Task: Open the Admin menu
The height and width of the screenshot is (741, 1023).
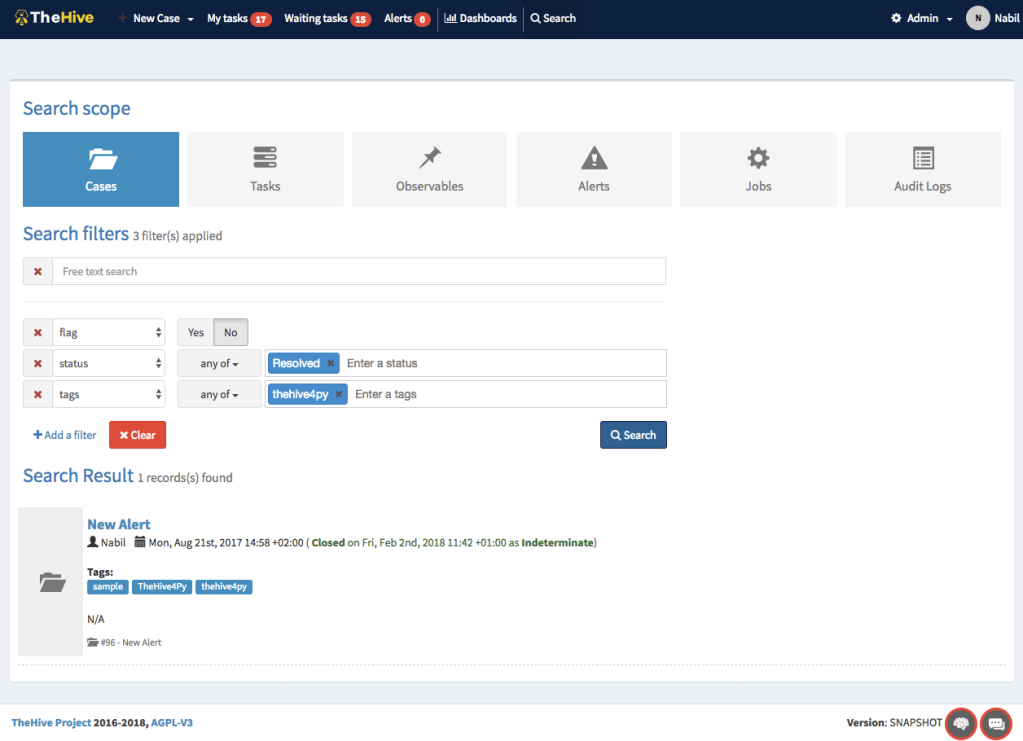Action: click(921, 18)
